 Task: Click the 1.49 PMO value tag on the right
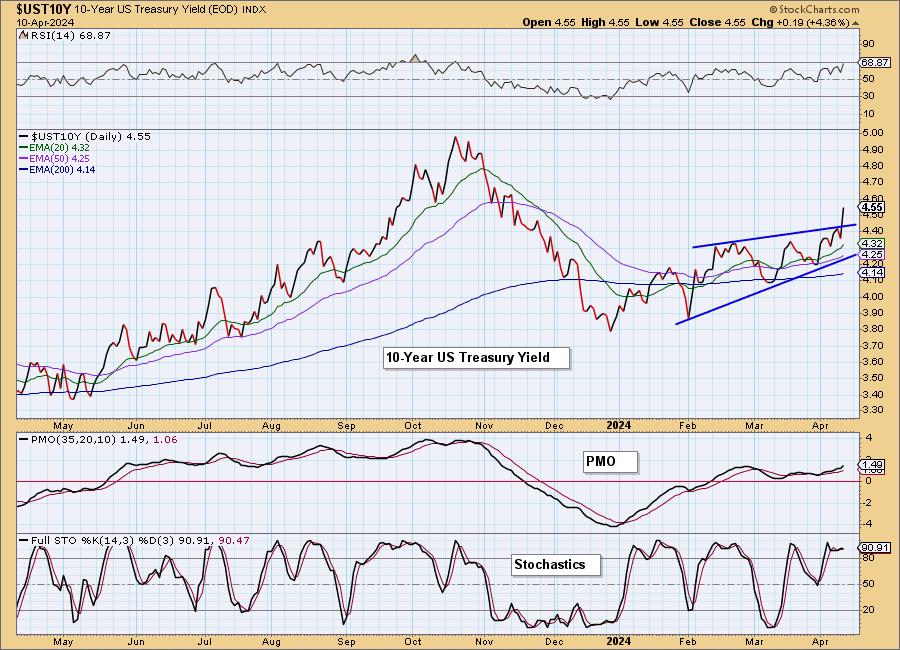(872, 465)
